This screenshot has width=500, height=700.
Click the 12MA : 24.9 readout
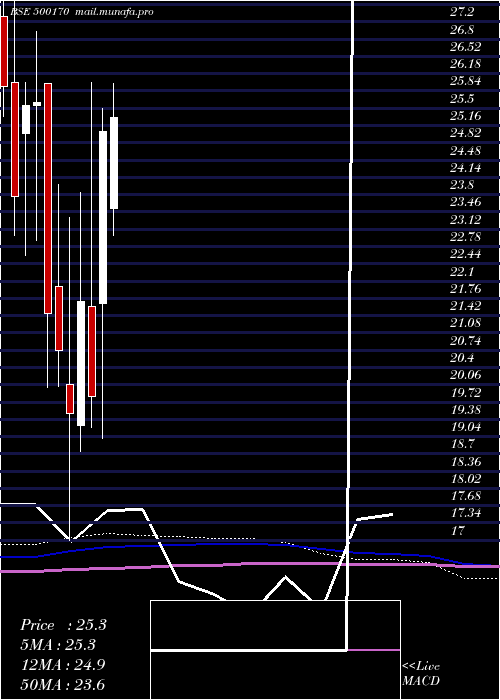click(x=63, y=665)
